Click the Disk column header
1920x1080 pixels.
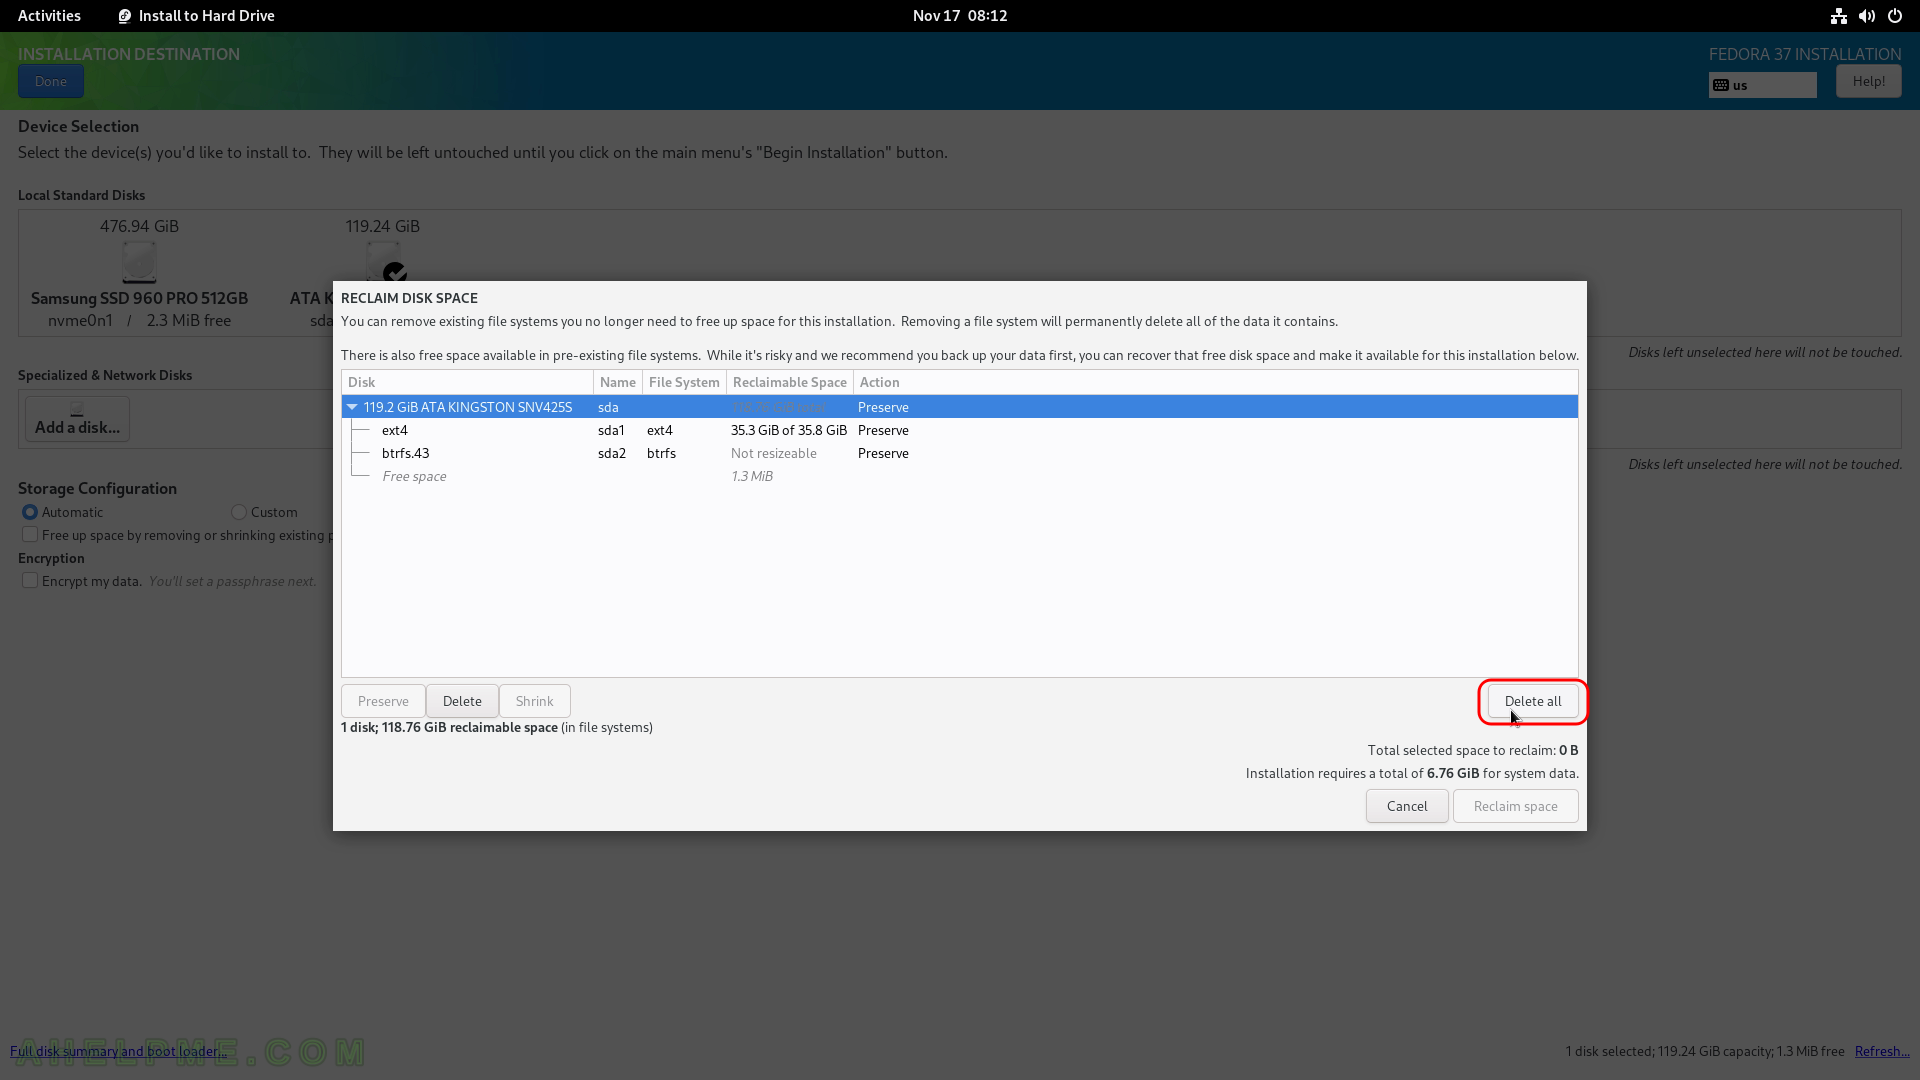point(467,382)
